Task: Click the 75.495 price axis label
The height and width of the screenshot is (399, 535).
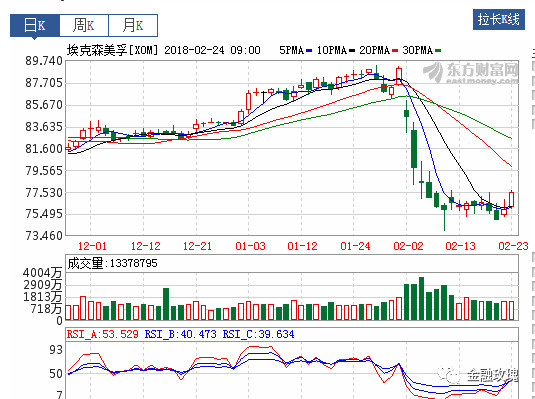Action: coord(44,214)
